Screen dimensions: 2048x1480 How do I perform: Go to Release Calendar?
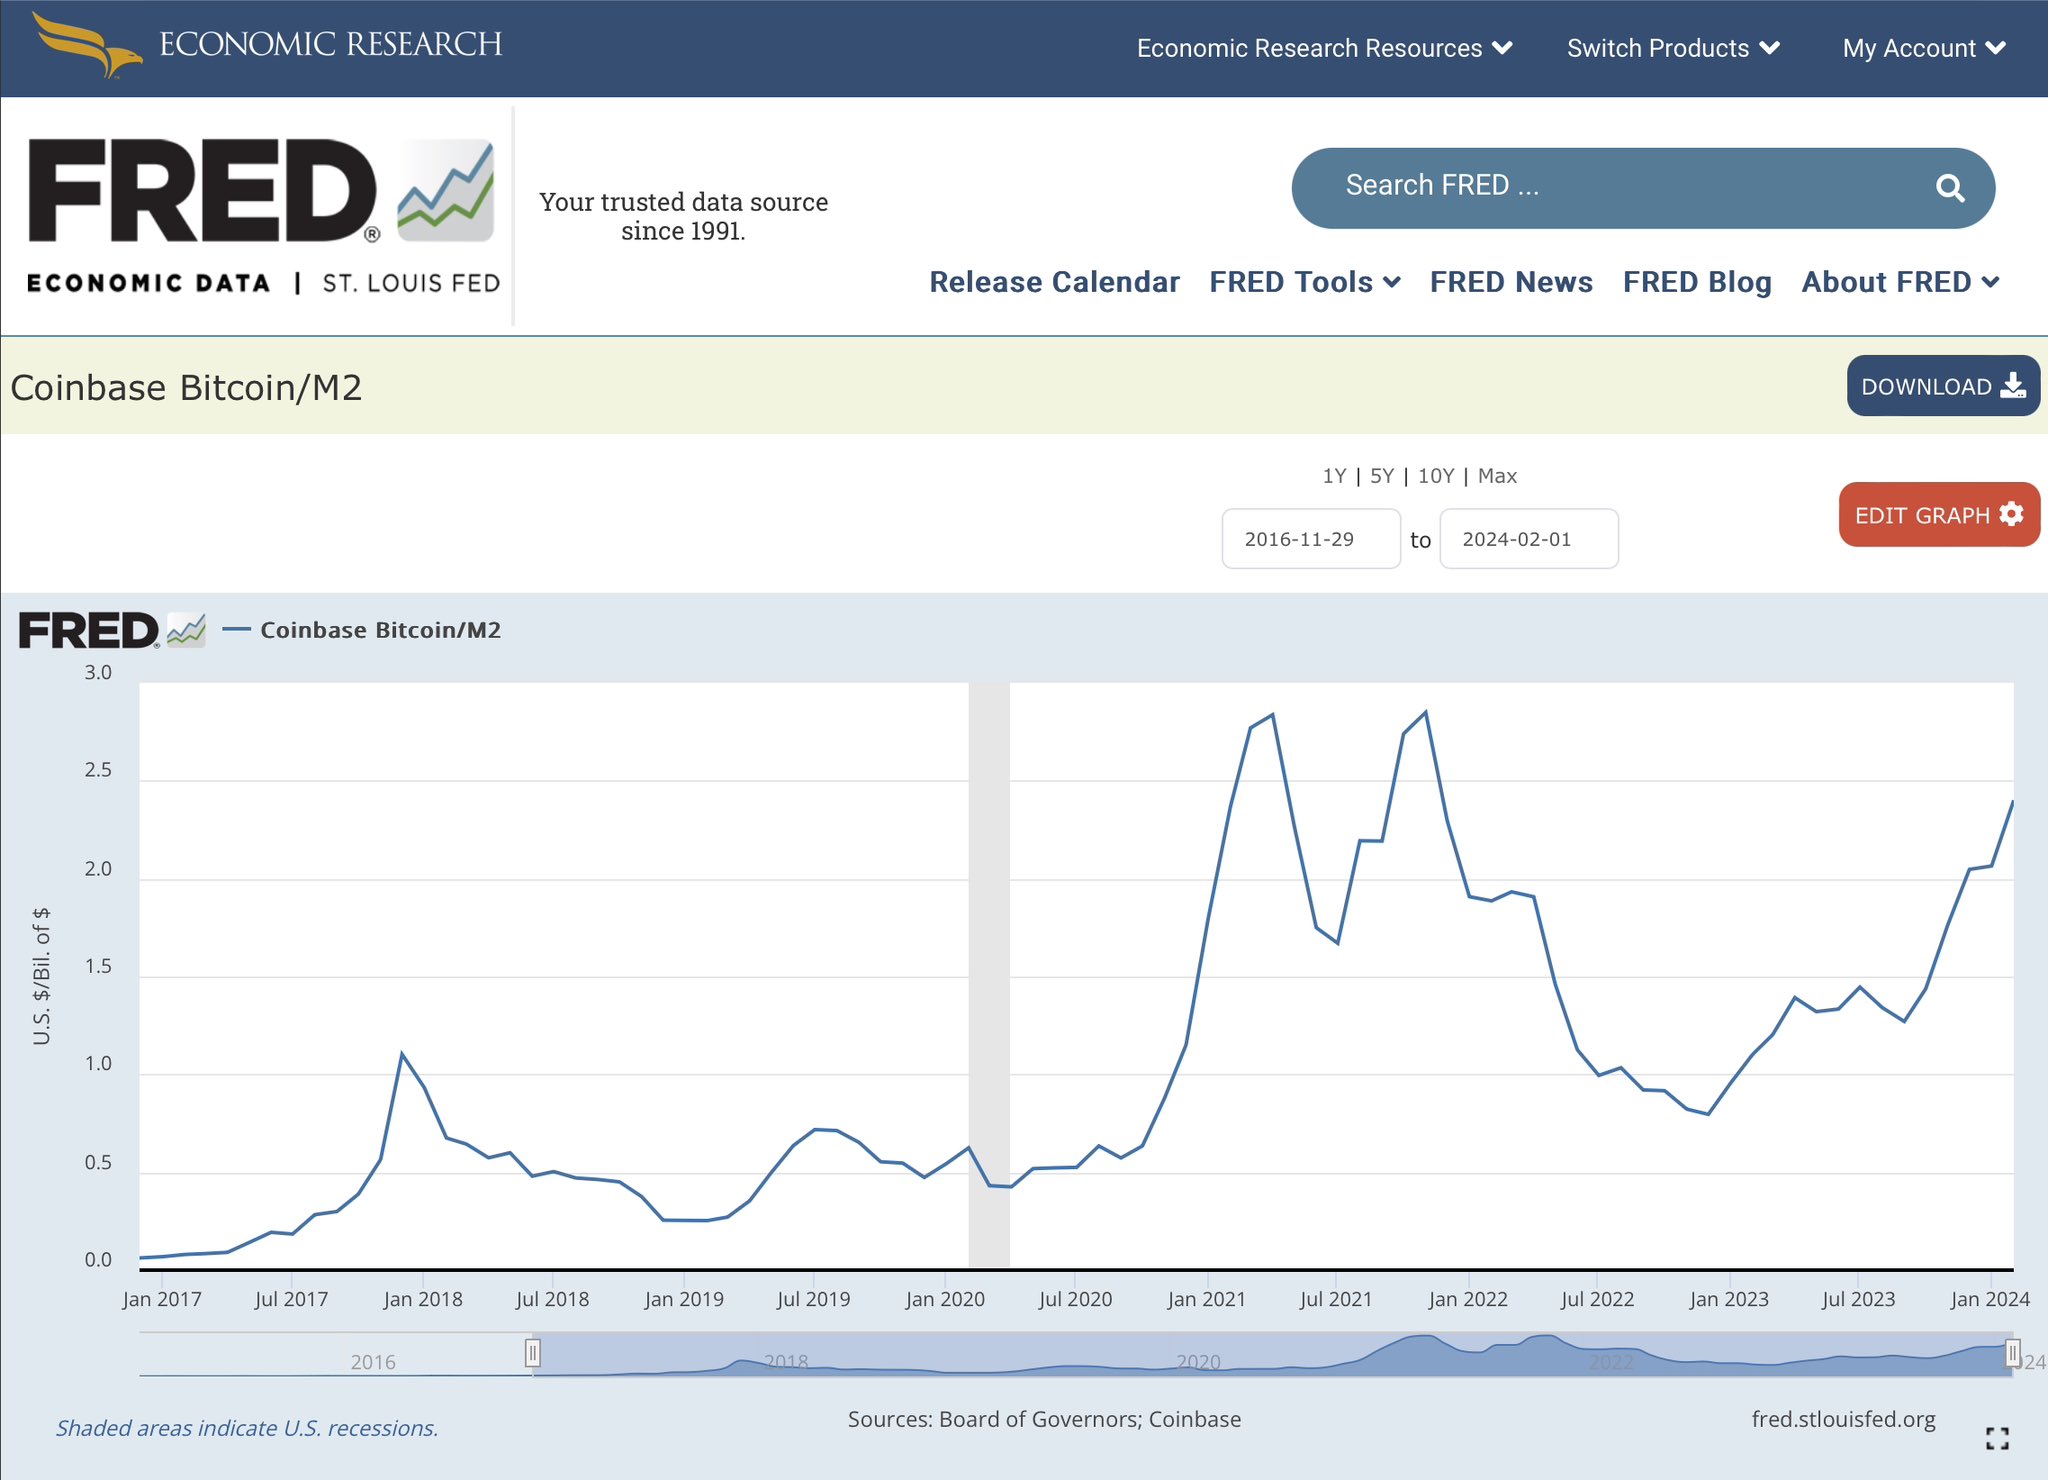(x=1054, y=282)
